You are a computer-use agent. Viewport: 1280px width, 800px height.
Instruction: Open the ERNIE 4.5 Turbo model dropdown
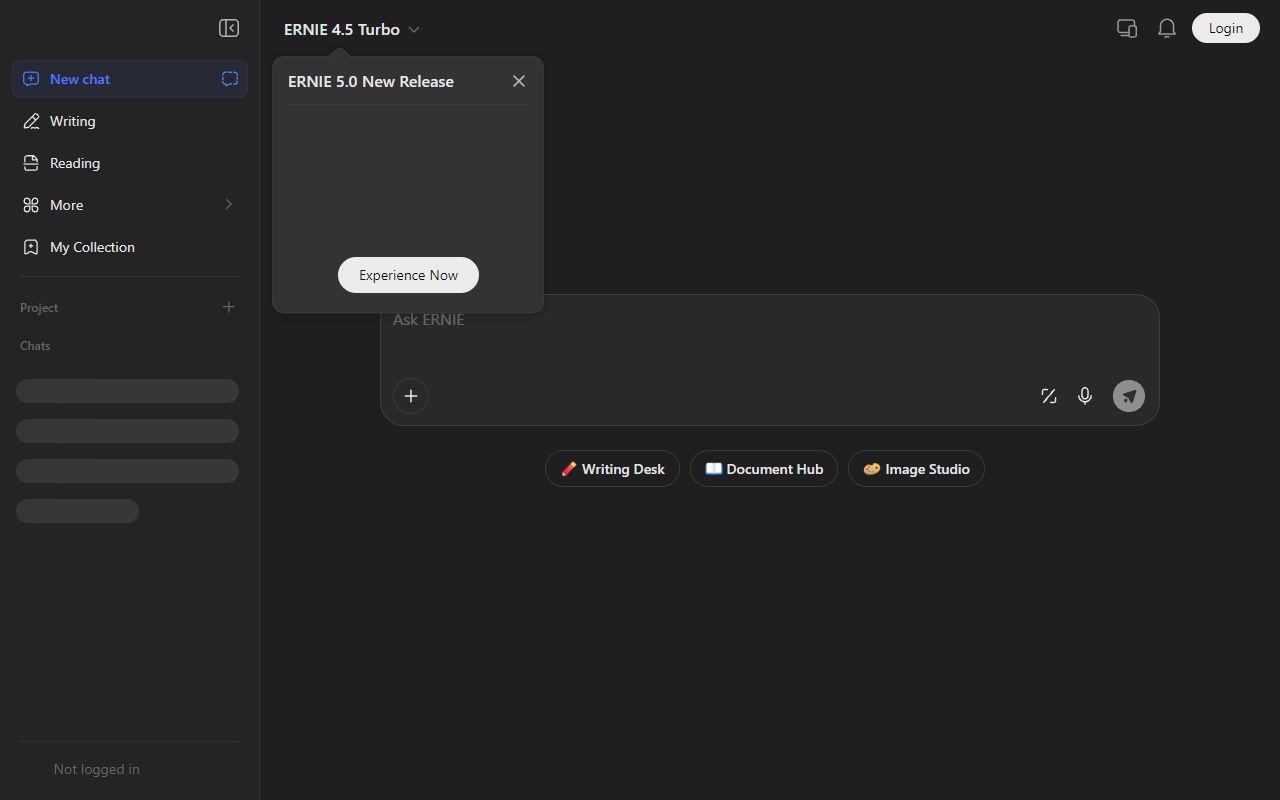point(352,29)
